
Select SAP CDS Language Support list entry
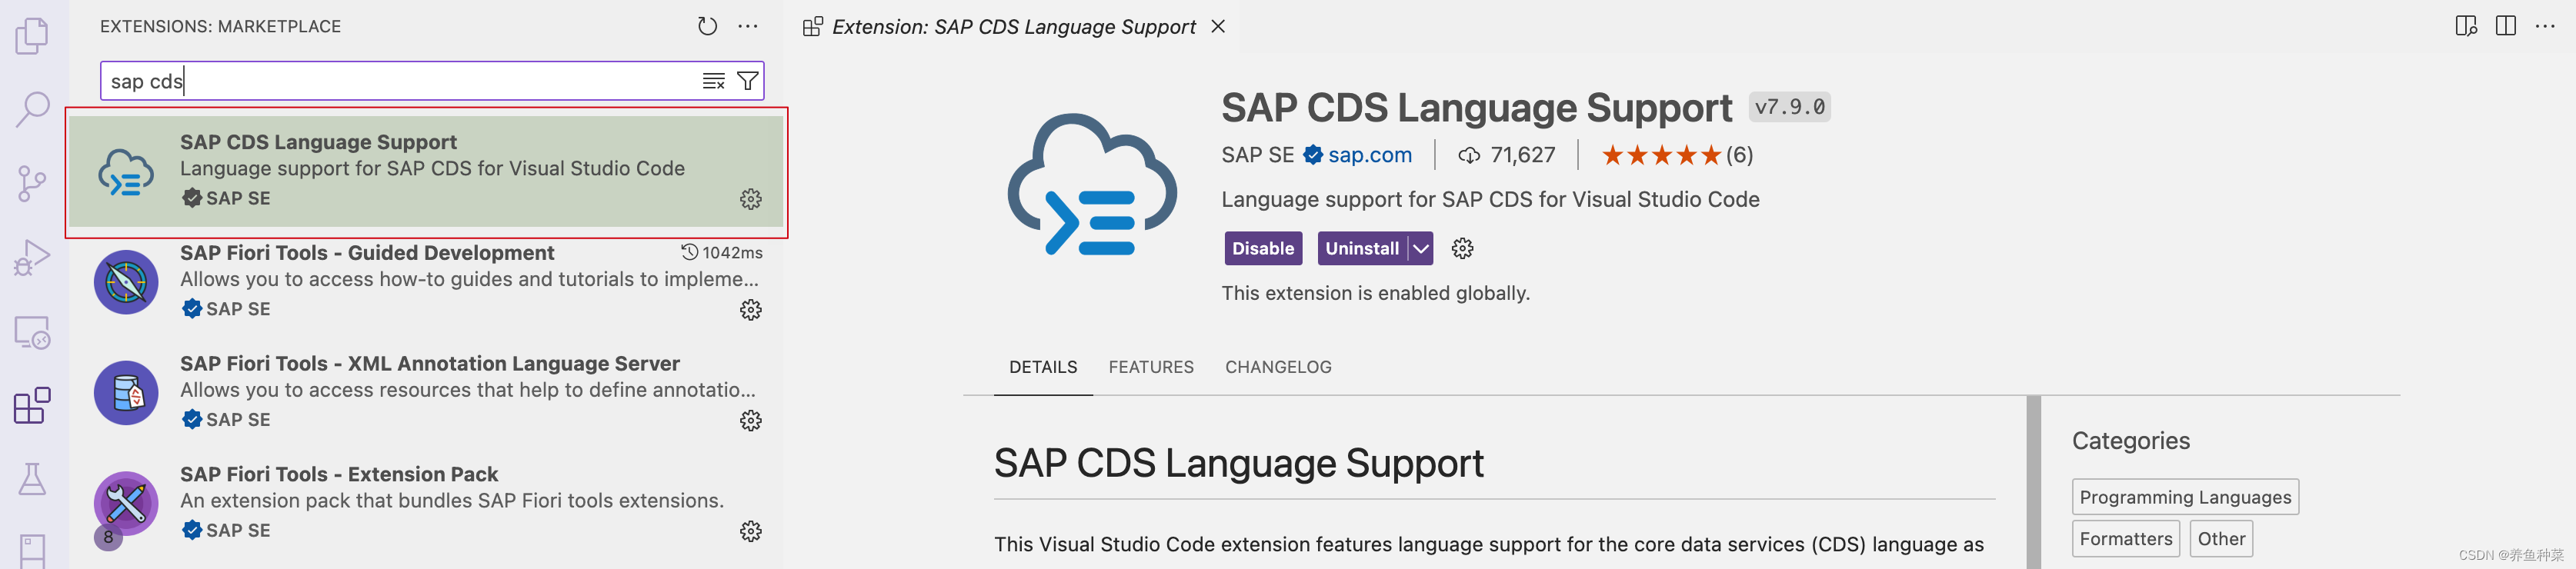pyautogui.click(x=426, y=171)
